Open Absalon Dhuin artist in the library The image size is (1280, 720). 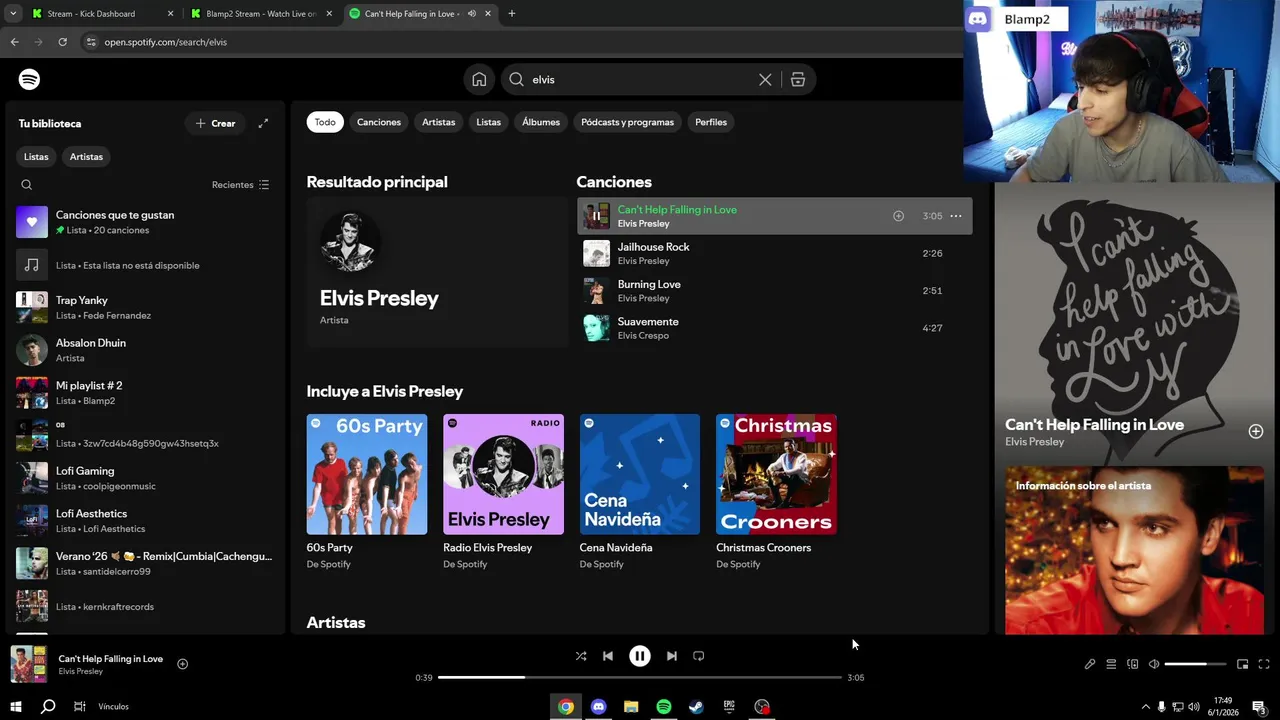pos(145,350)
